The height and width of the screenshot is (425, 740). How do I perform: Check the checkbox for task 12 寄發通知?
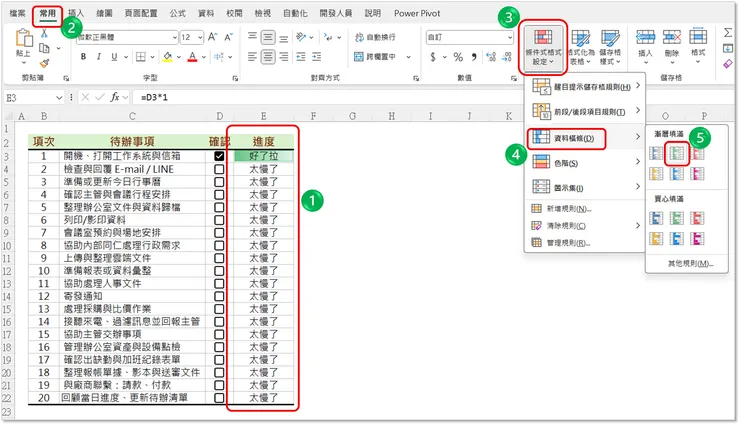pos(219,296)
